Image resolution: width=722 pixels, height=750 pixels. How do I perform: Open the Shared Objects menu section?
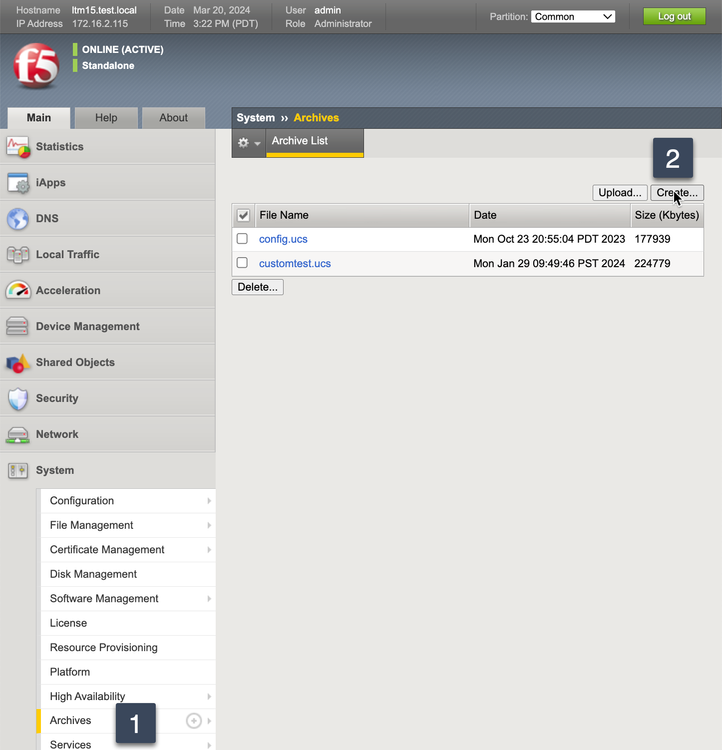[108, 363]
